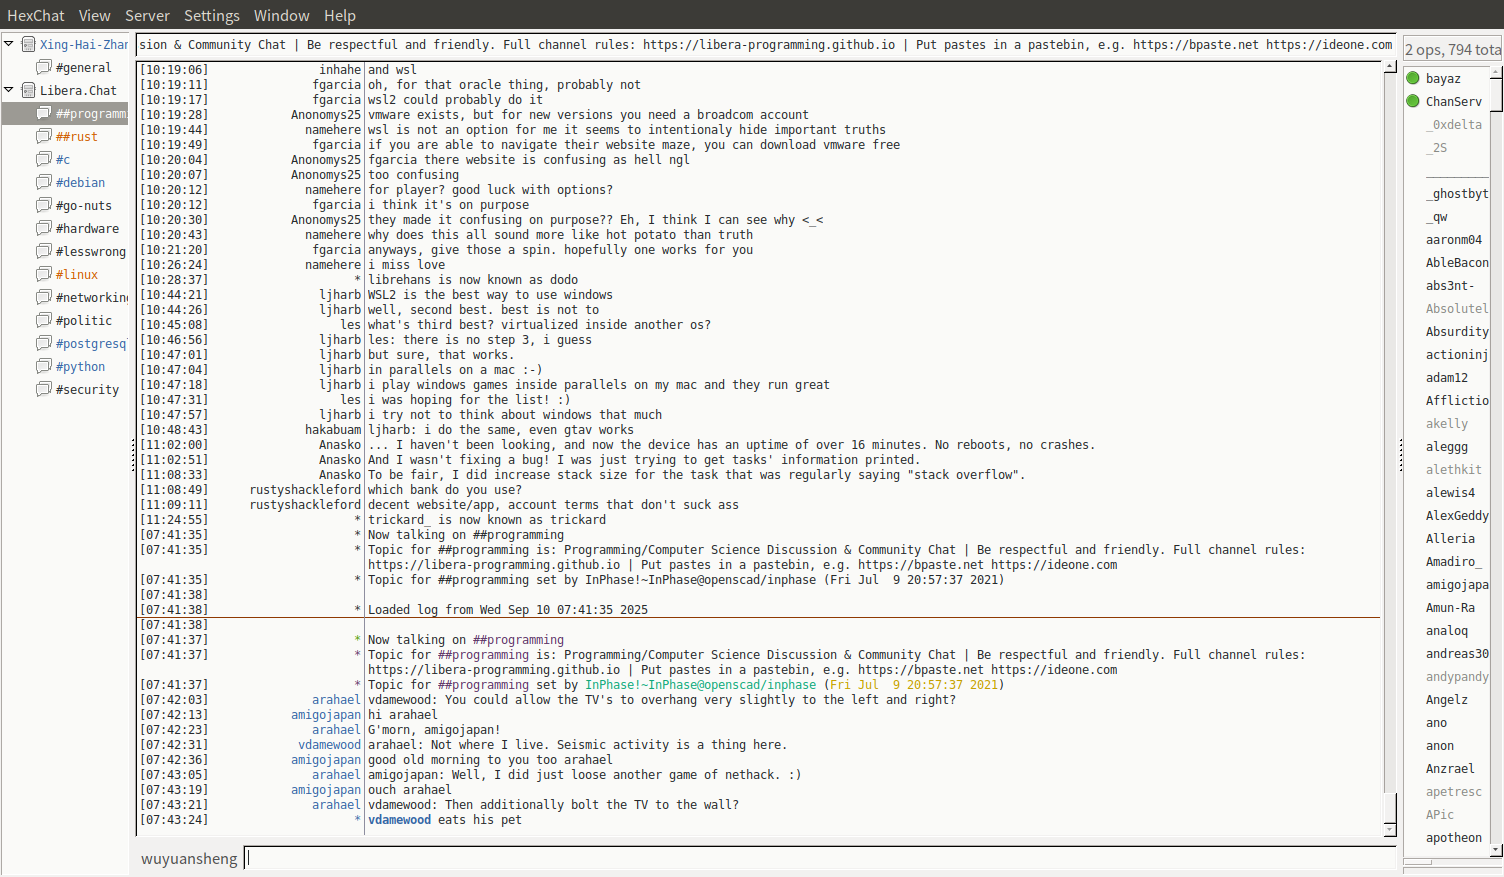Image resolution: width=1504 pixels, height=877 pixels.
Task: Select the #linux channel
Action: pyautogui.click(x=77, y=274)
